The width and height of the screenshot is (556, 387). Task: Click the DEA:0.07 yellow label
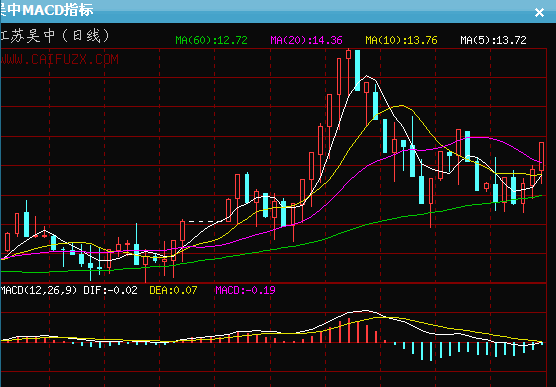[x=173, y=290]
